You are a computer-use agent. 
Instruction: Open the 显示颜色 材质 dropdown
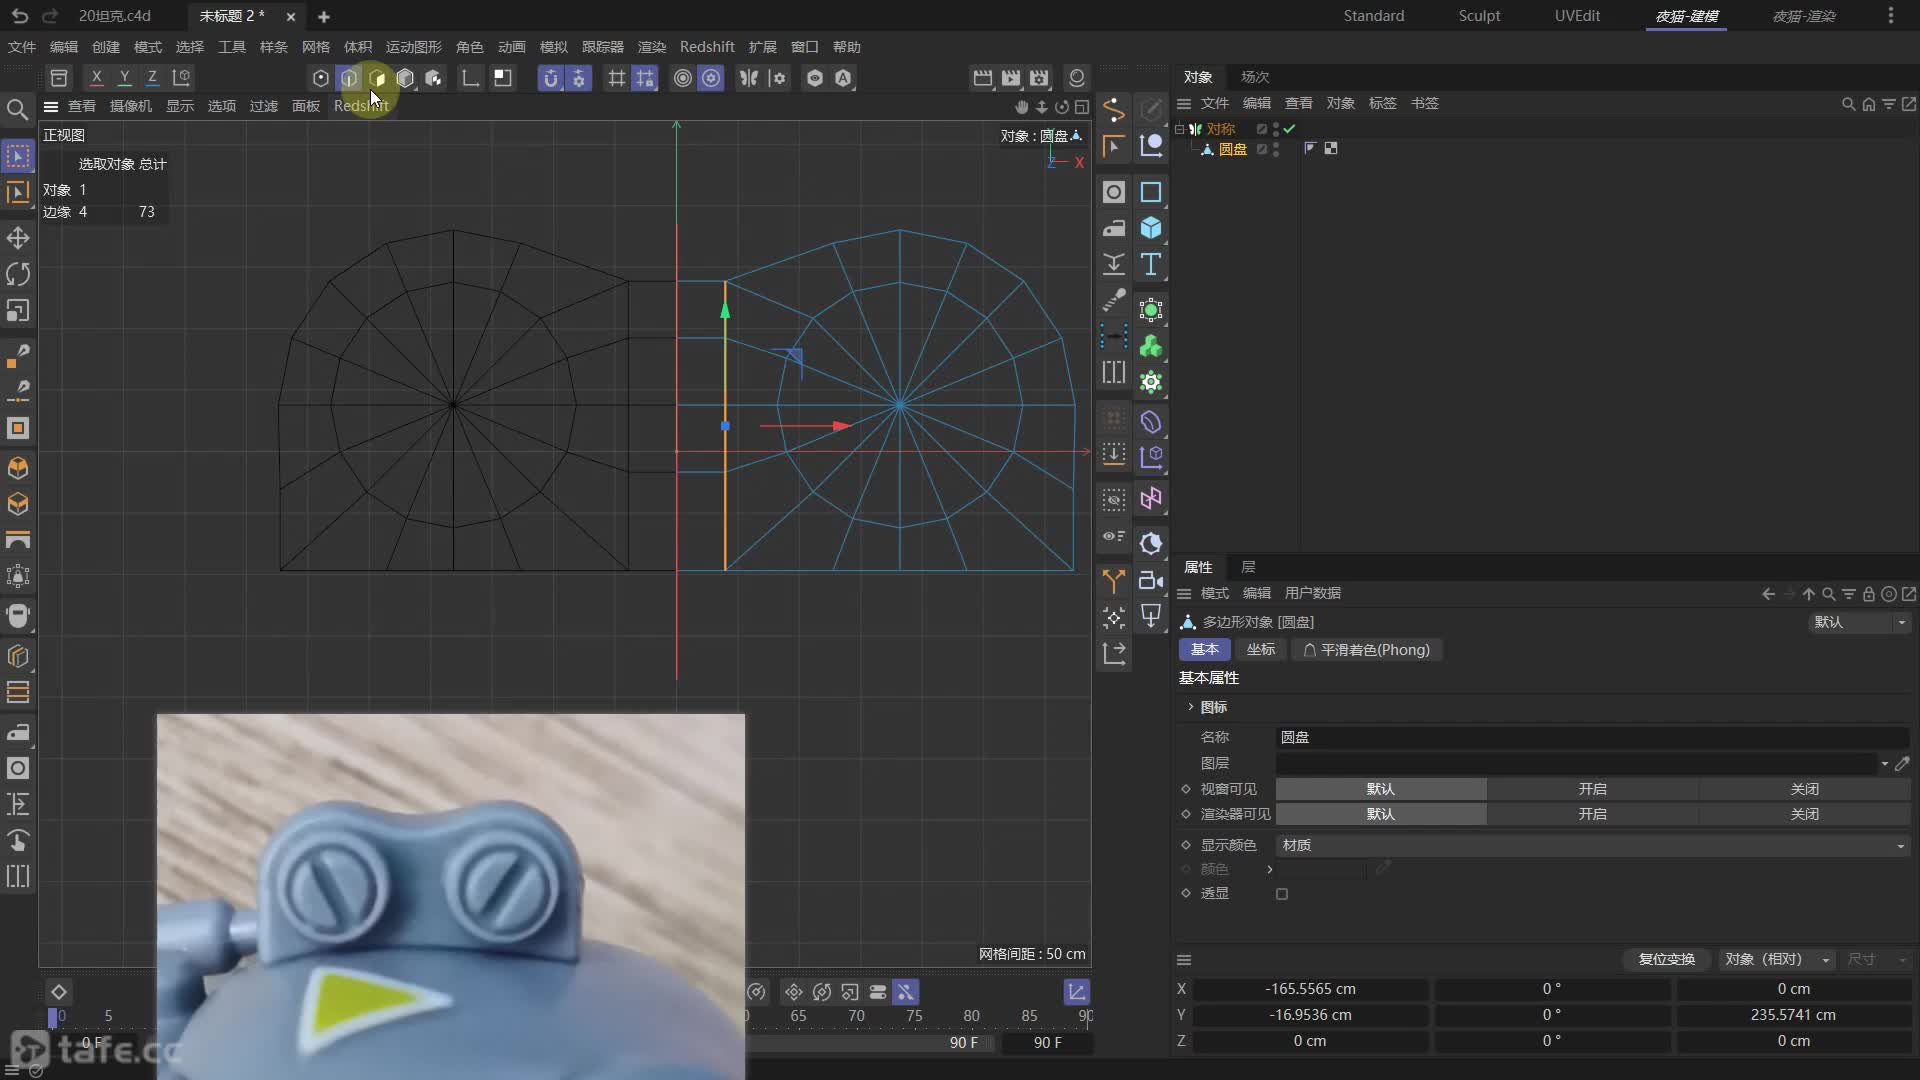coord(1592,846)
